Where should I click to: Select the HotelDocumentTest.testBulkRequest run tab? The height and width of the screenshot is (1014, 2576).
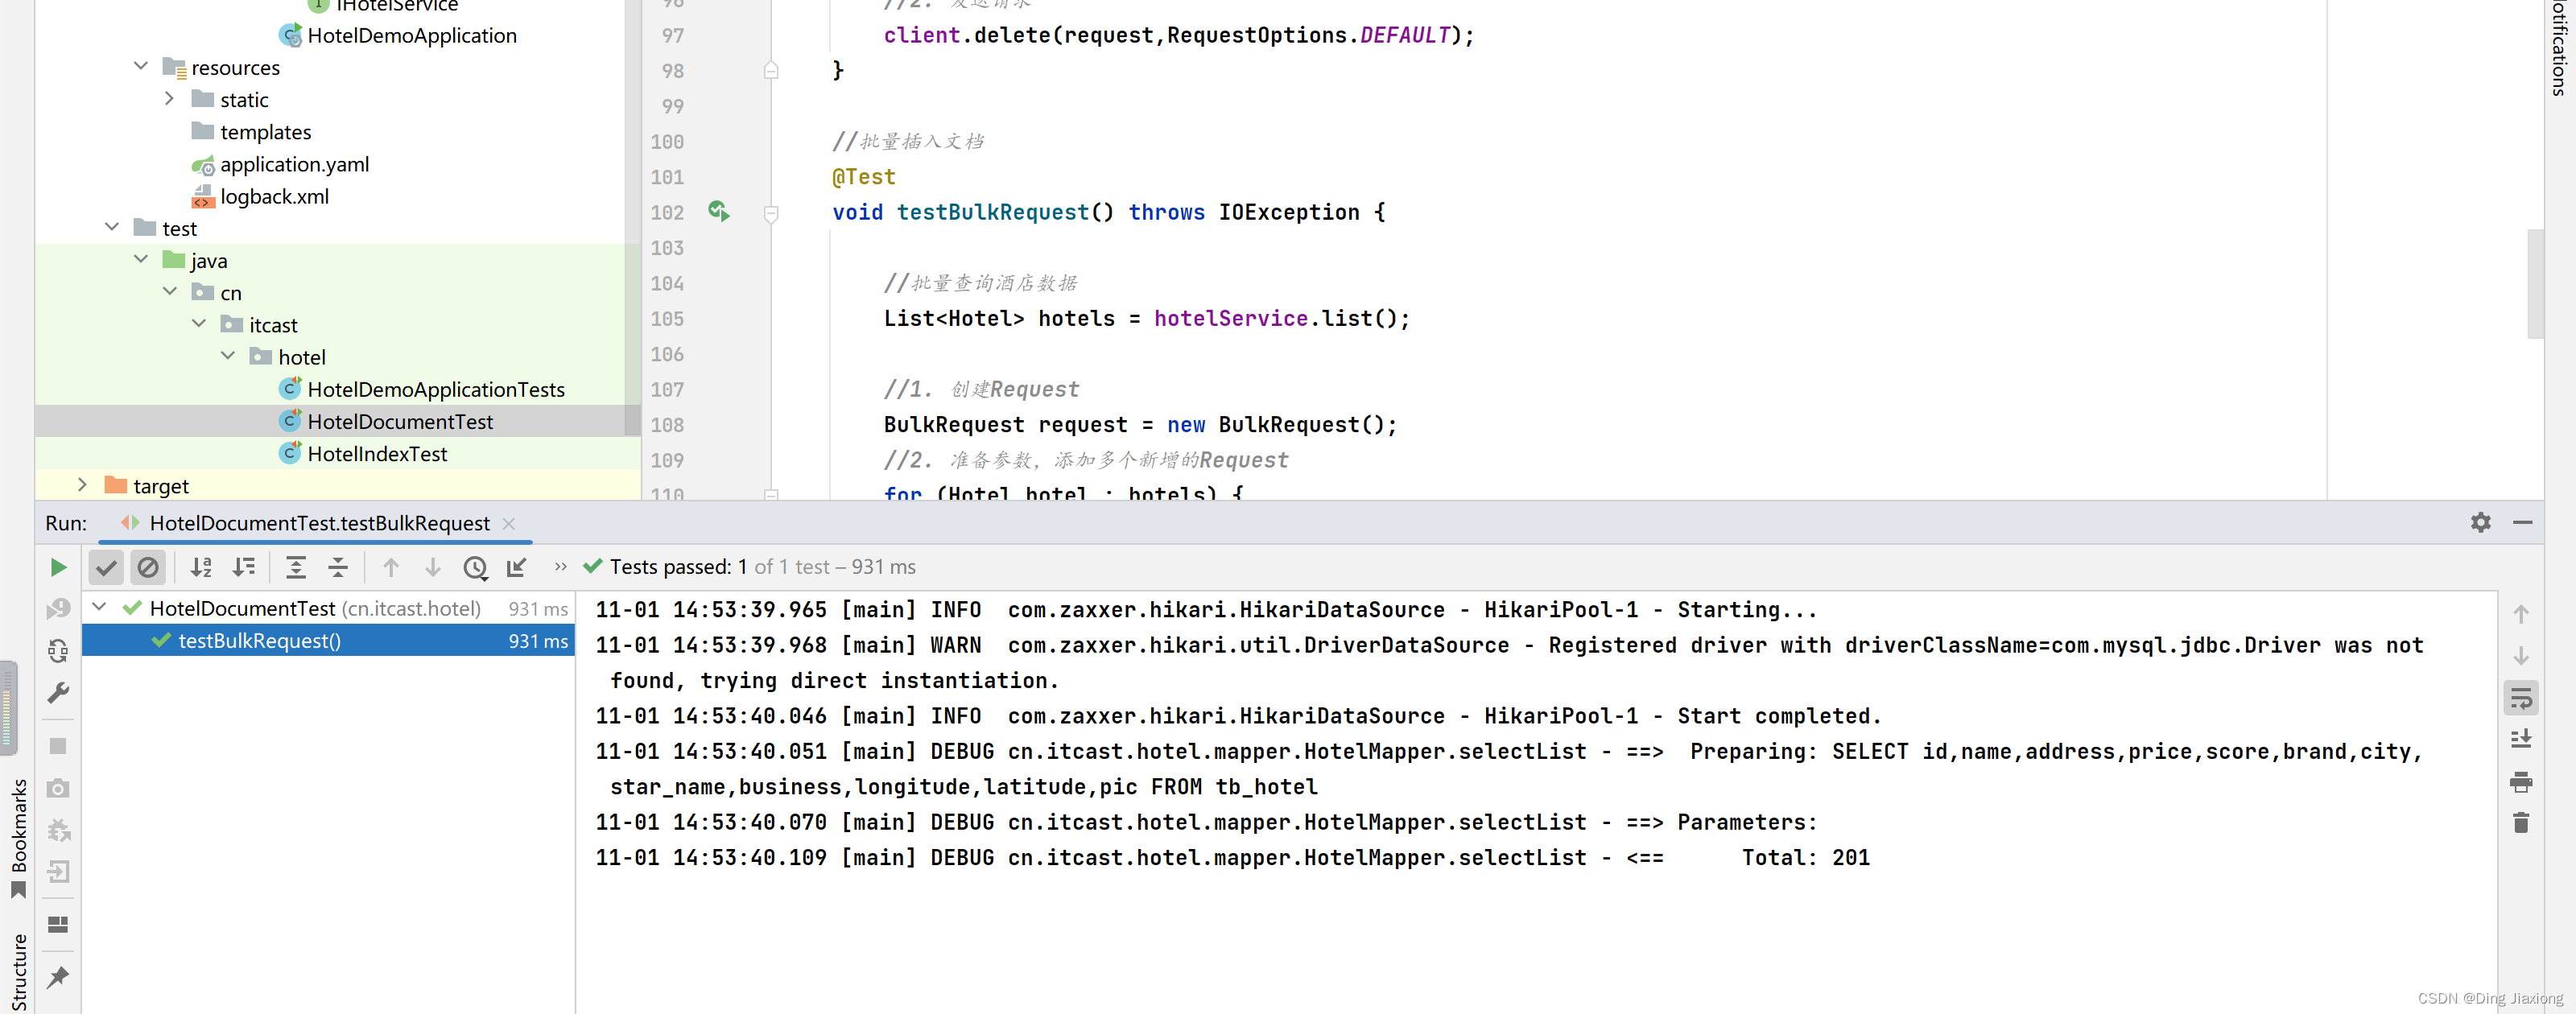click(x=316, y=523)
